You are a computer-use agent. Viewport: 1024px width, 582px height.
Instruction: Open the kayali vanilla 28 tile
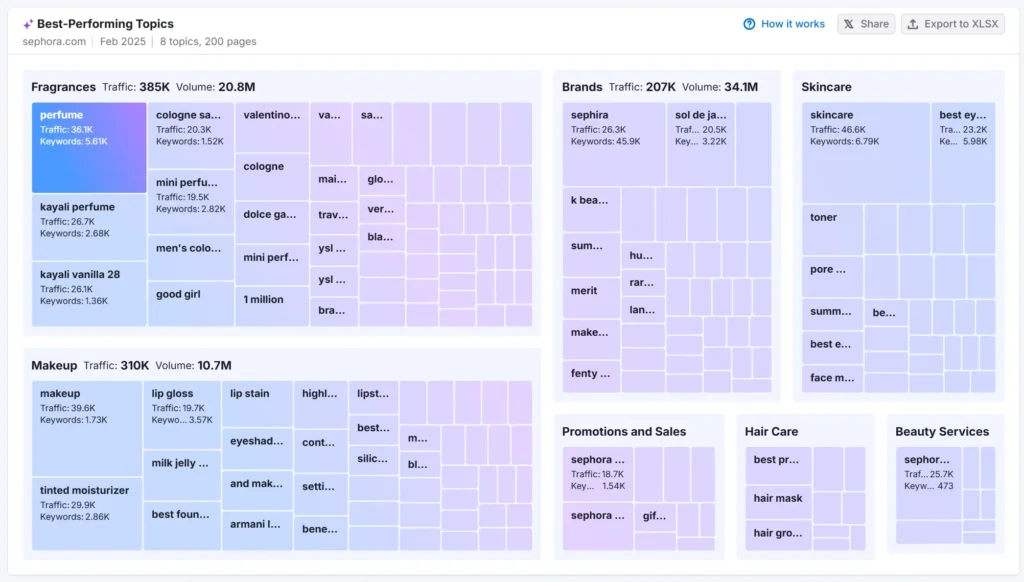point(89,294)
